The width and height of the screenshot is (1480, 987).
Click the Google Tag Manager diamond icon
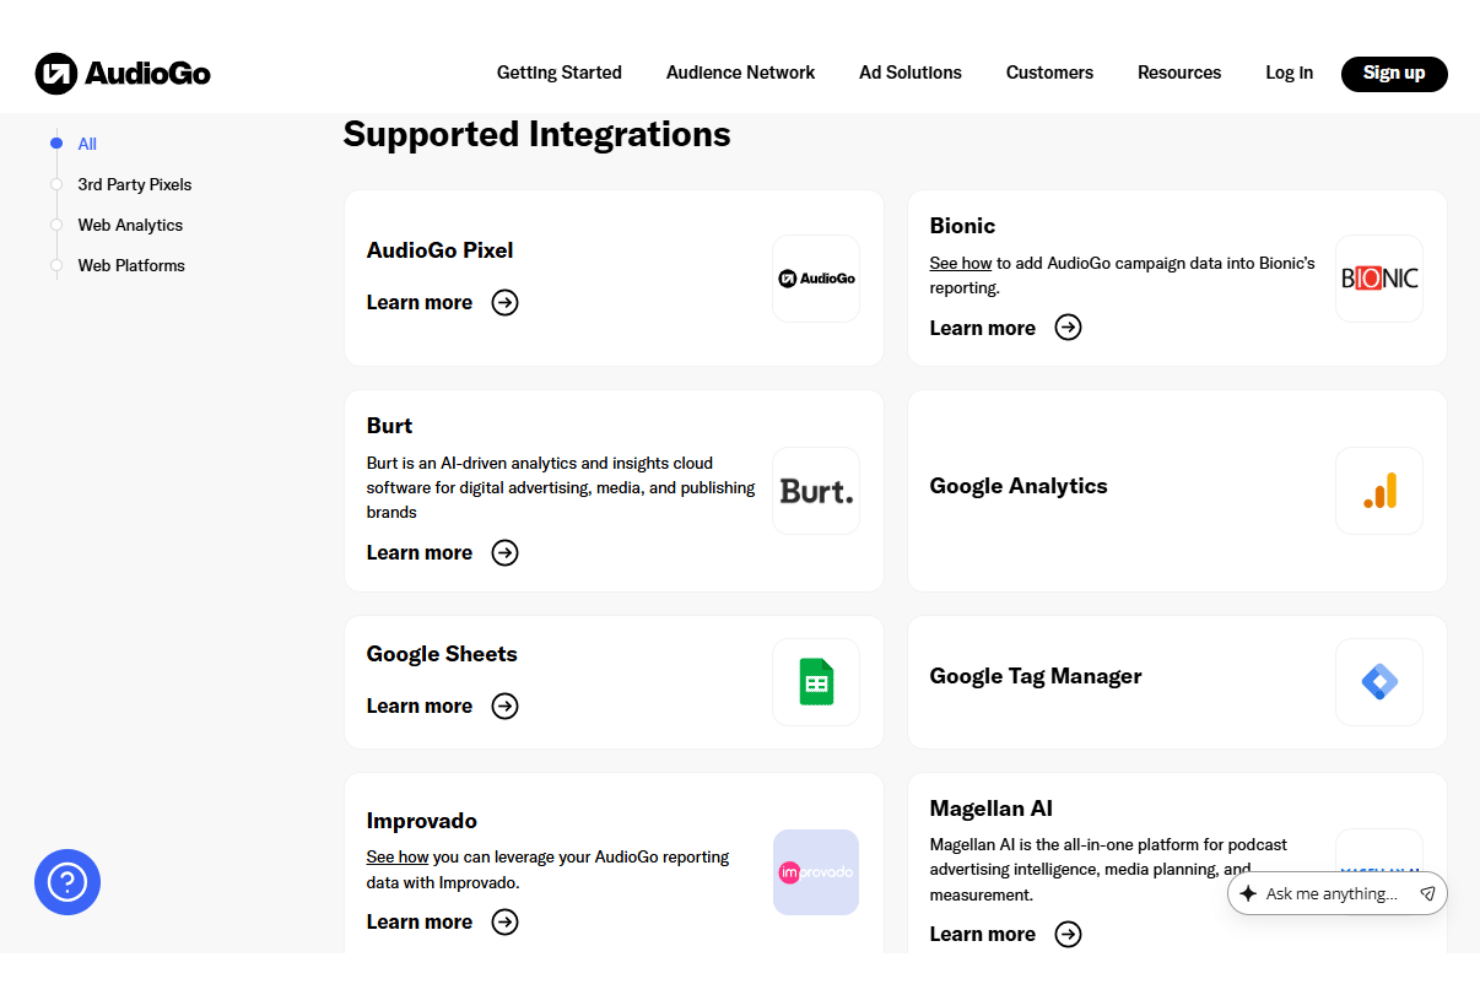(x=1379, y=682)
